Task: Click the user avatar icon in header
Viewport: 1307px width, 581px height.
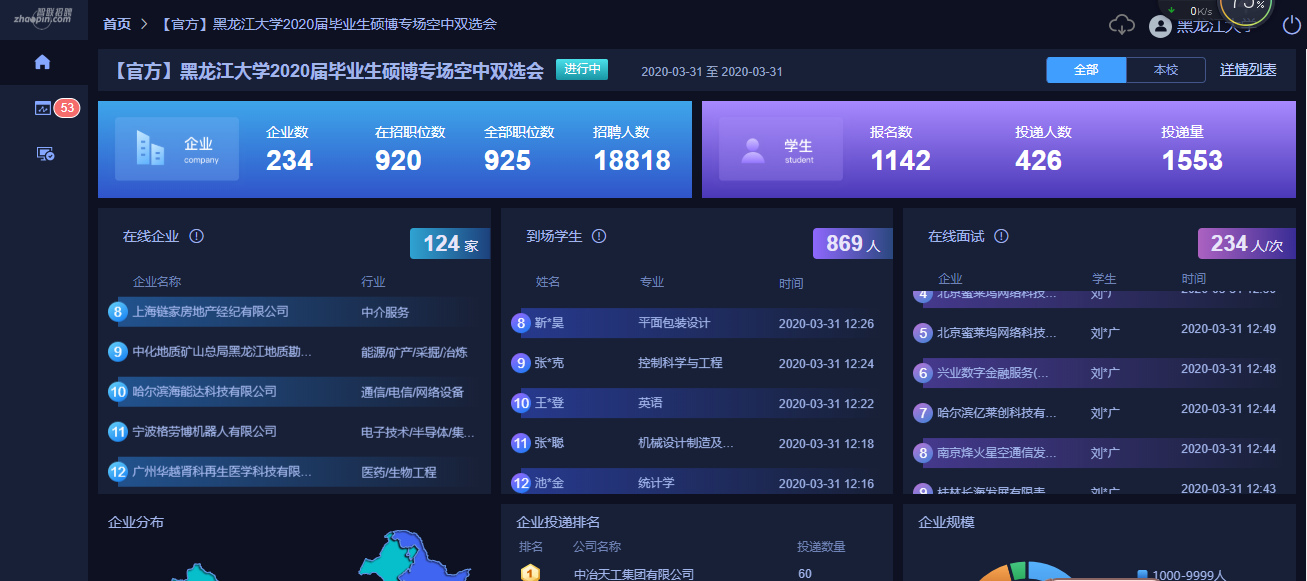Action: 1160,26
